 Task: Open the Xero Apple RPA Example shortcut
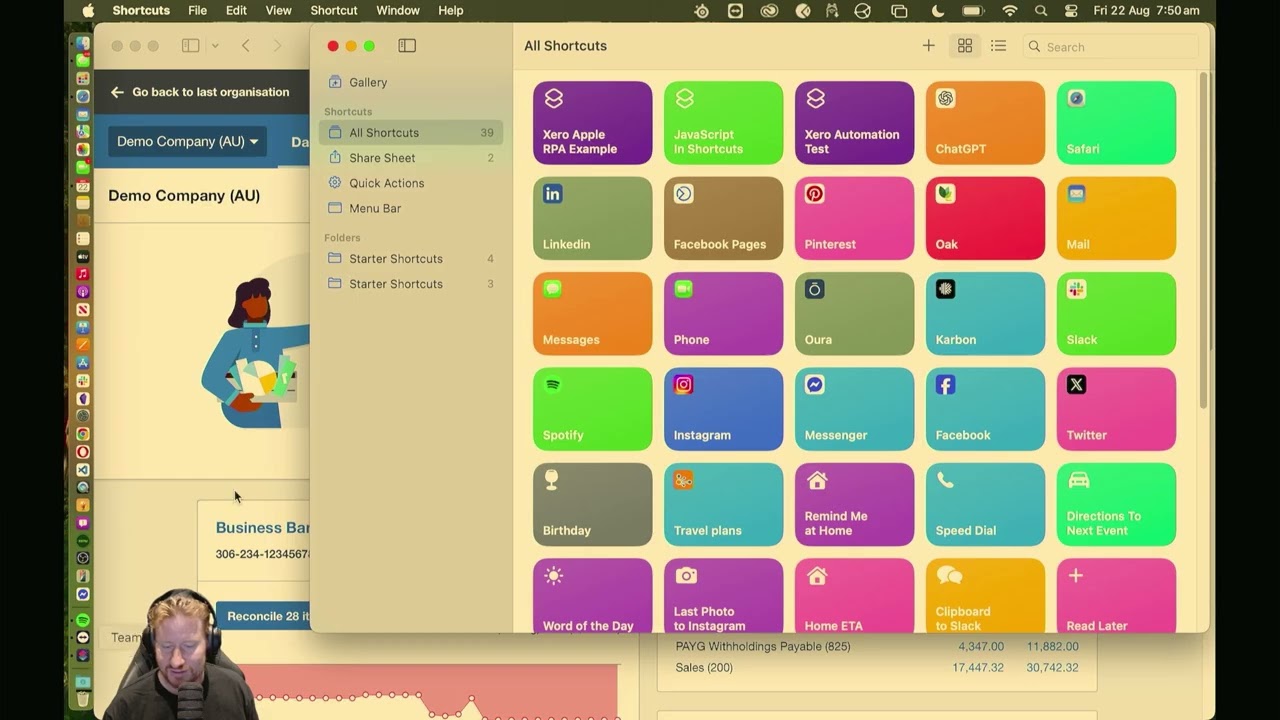[592, 123]
